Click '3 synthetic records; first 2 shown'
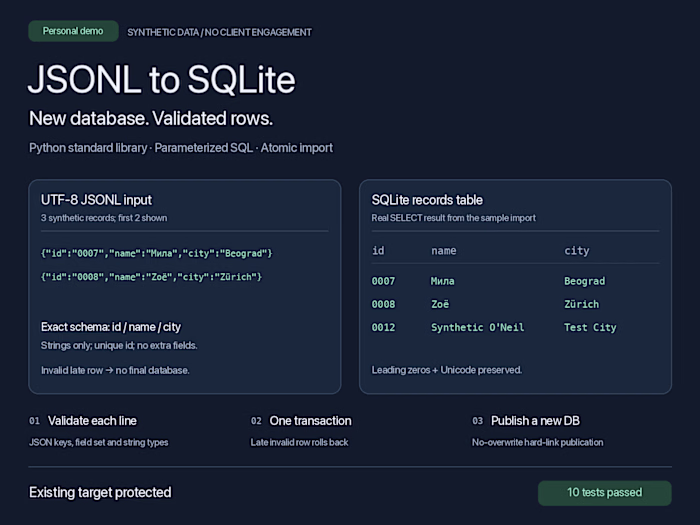 [x=104, y=218]
